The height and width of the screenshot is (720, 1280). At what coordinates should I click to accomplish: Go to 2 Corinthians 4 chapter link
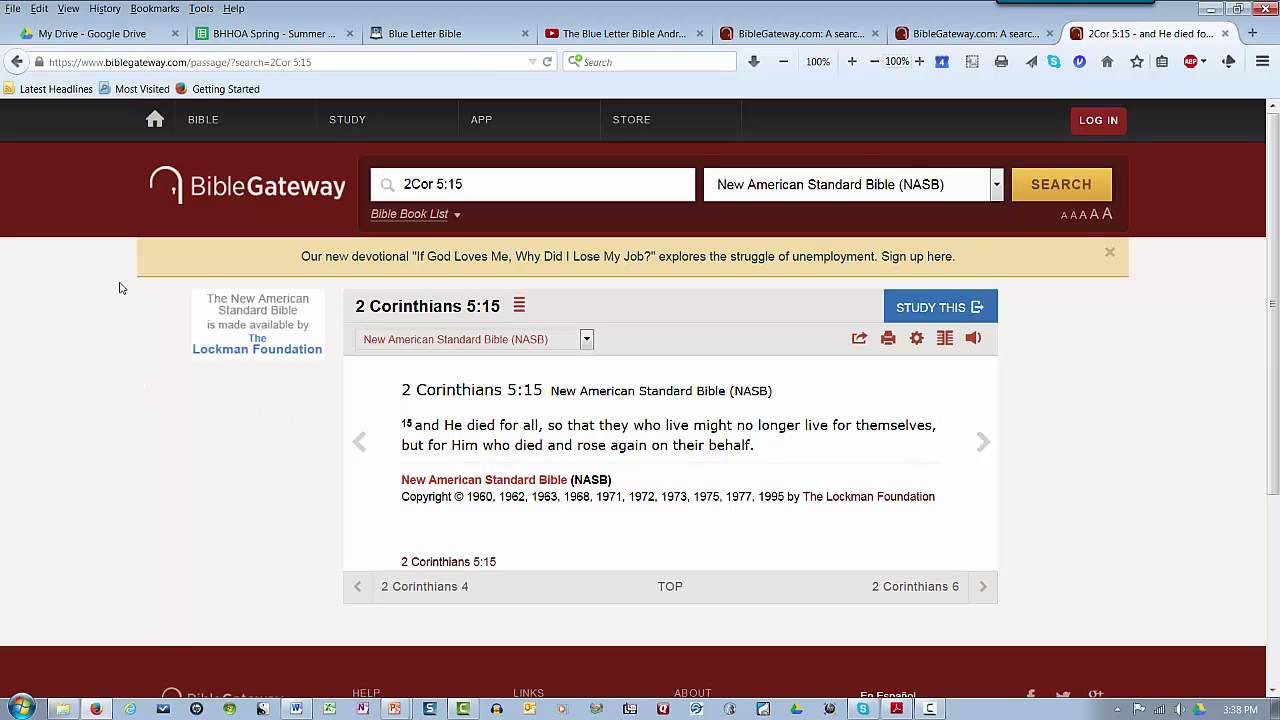(x=424, y=587)
